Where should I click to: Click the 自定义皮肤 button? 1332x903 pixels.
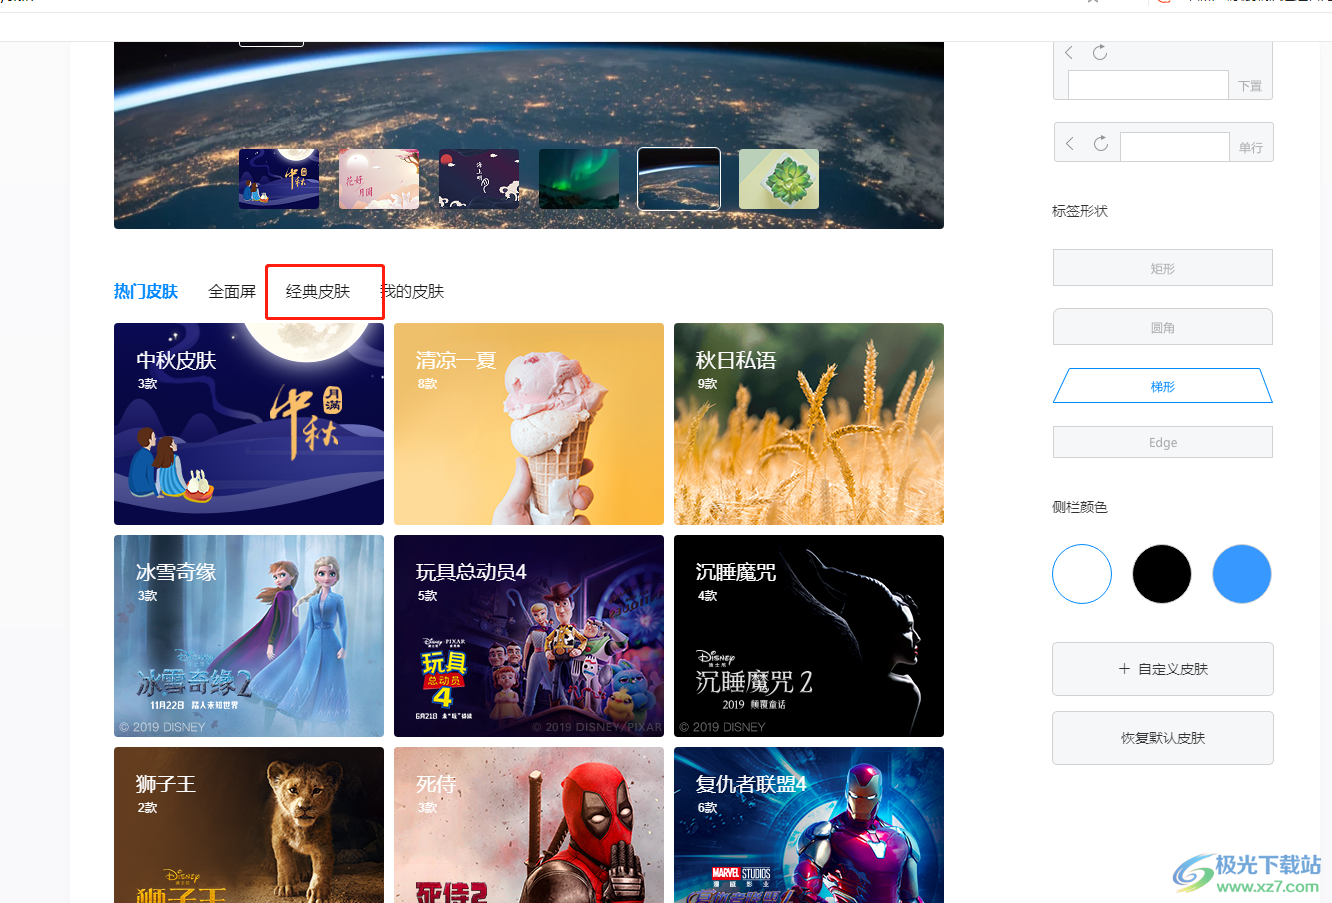pos(1163,669)
